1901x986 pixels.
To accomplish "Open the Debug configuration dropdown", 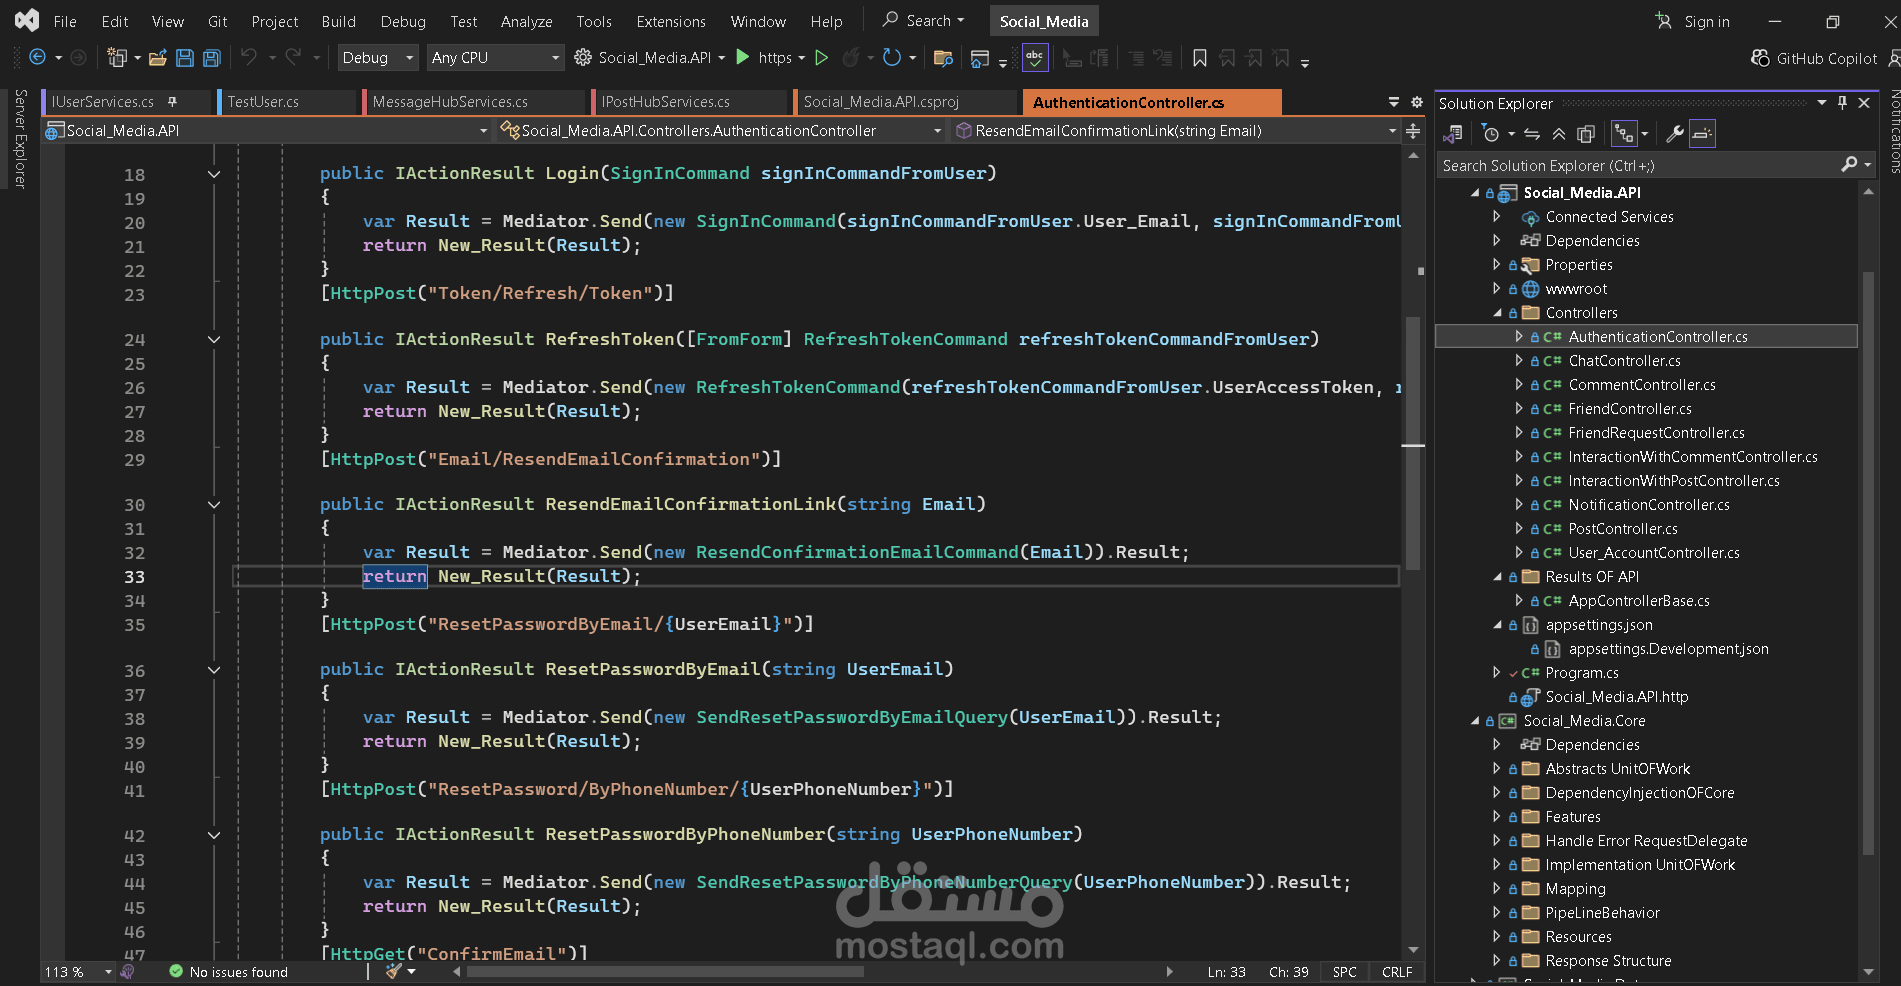I will [377, 58].
